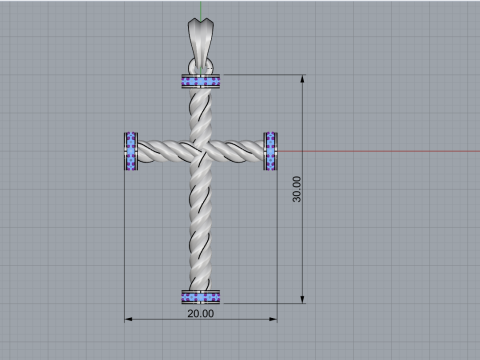Select the pendant bail at the top
The width and height of the screenshot is (480, 360).
point(201,43)
